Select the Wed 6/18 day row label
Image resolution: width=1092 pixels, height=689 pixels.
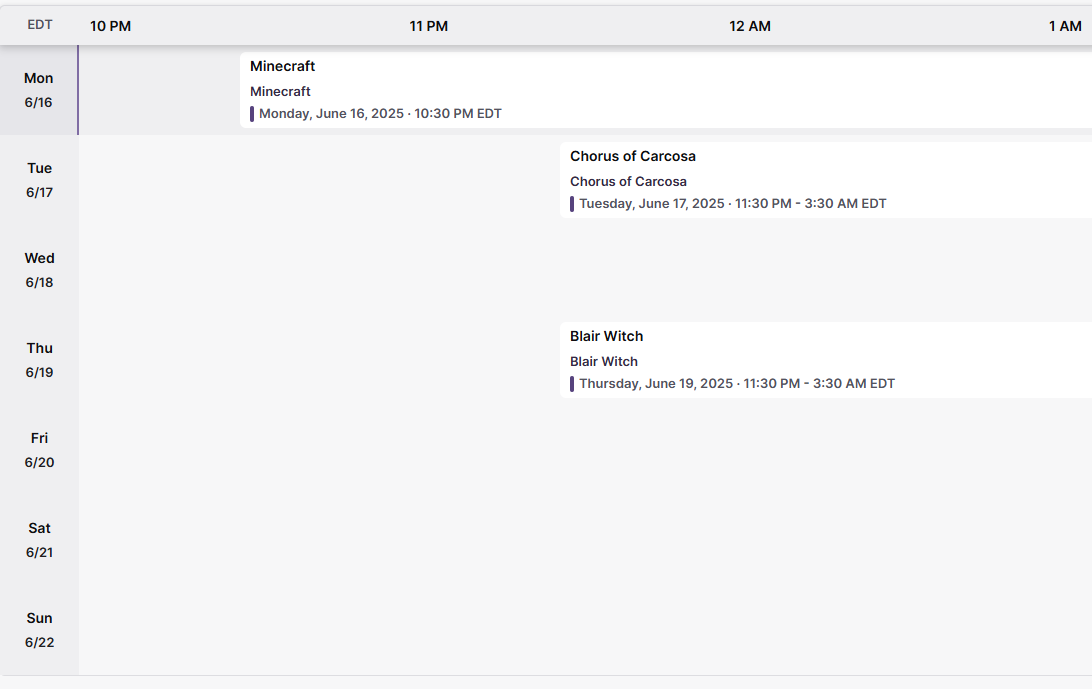click(39, 270)
